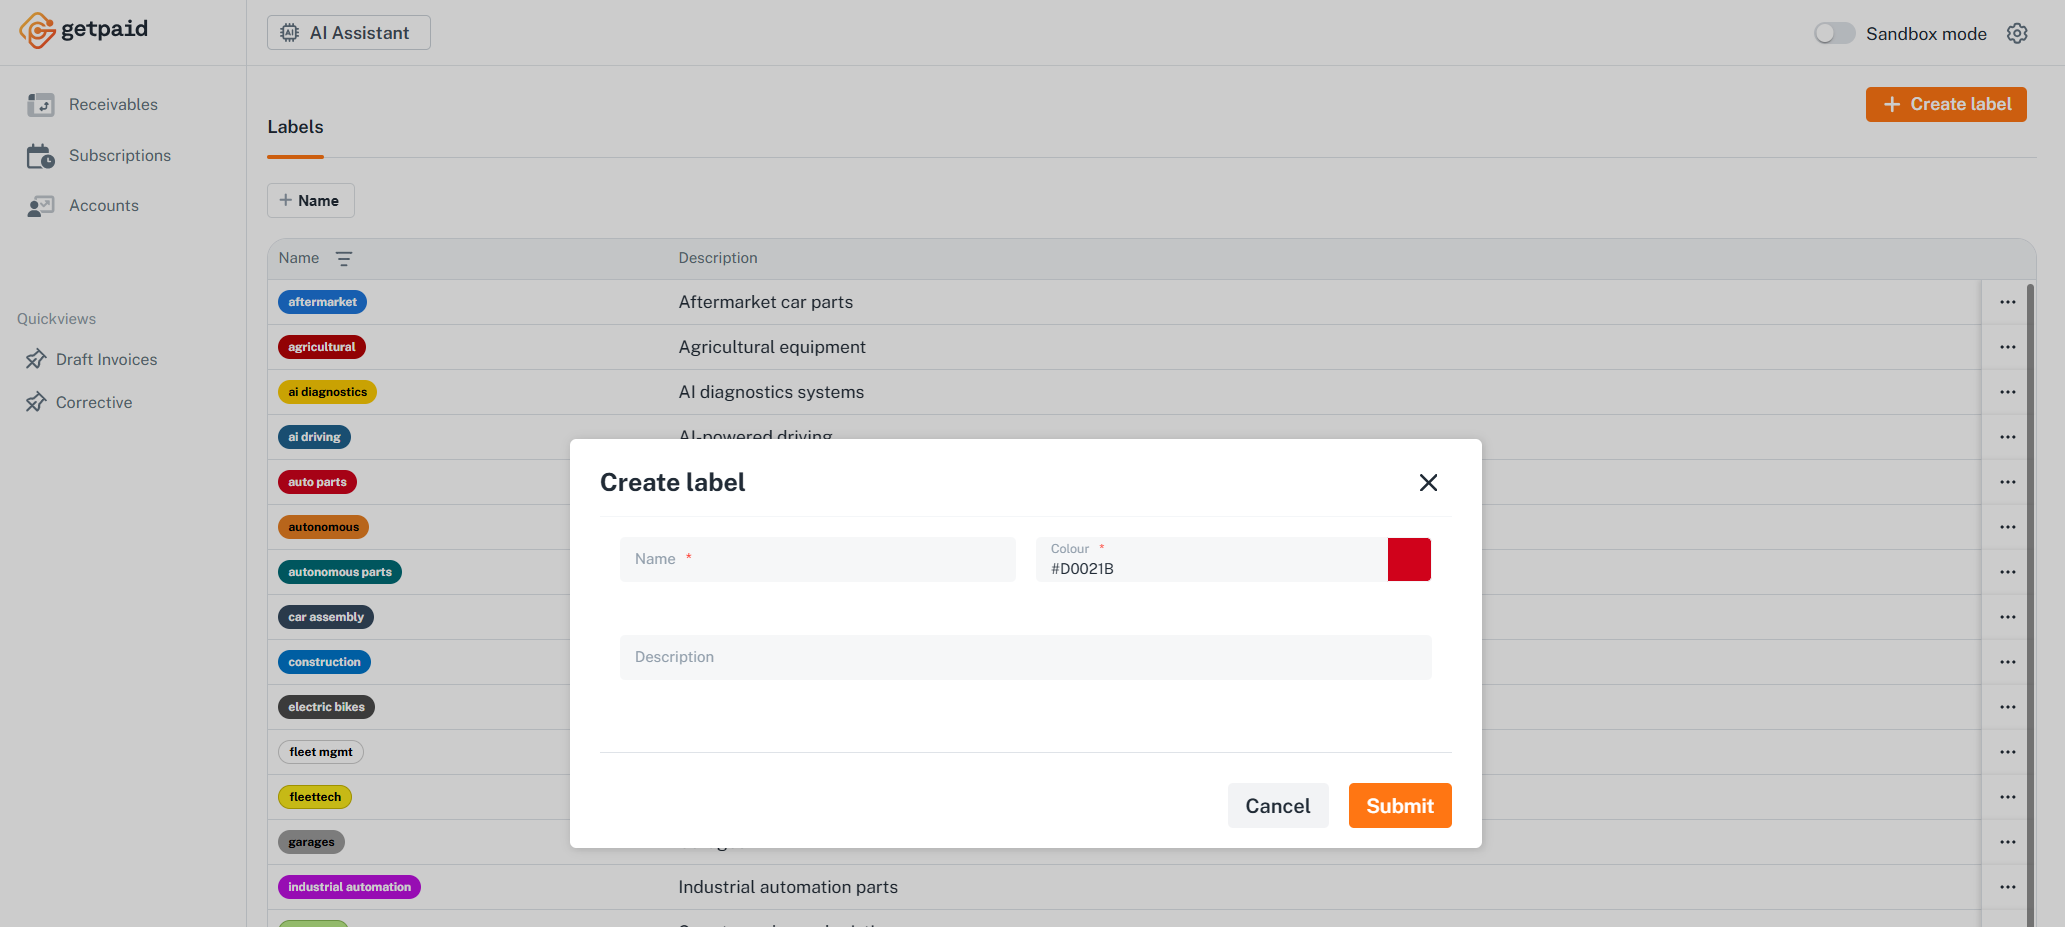Click the aftermarket label tag
The width and height of the screenshot is (2065, 927).
322,302
